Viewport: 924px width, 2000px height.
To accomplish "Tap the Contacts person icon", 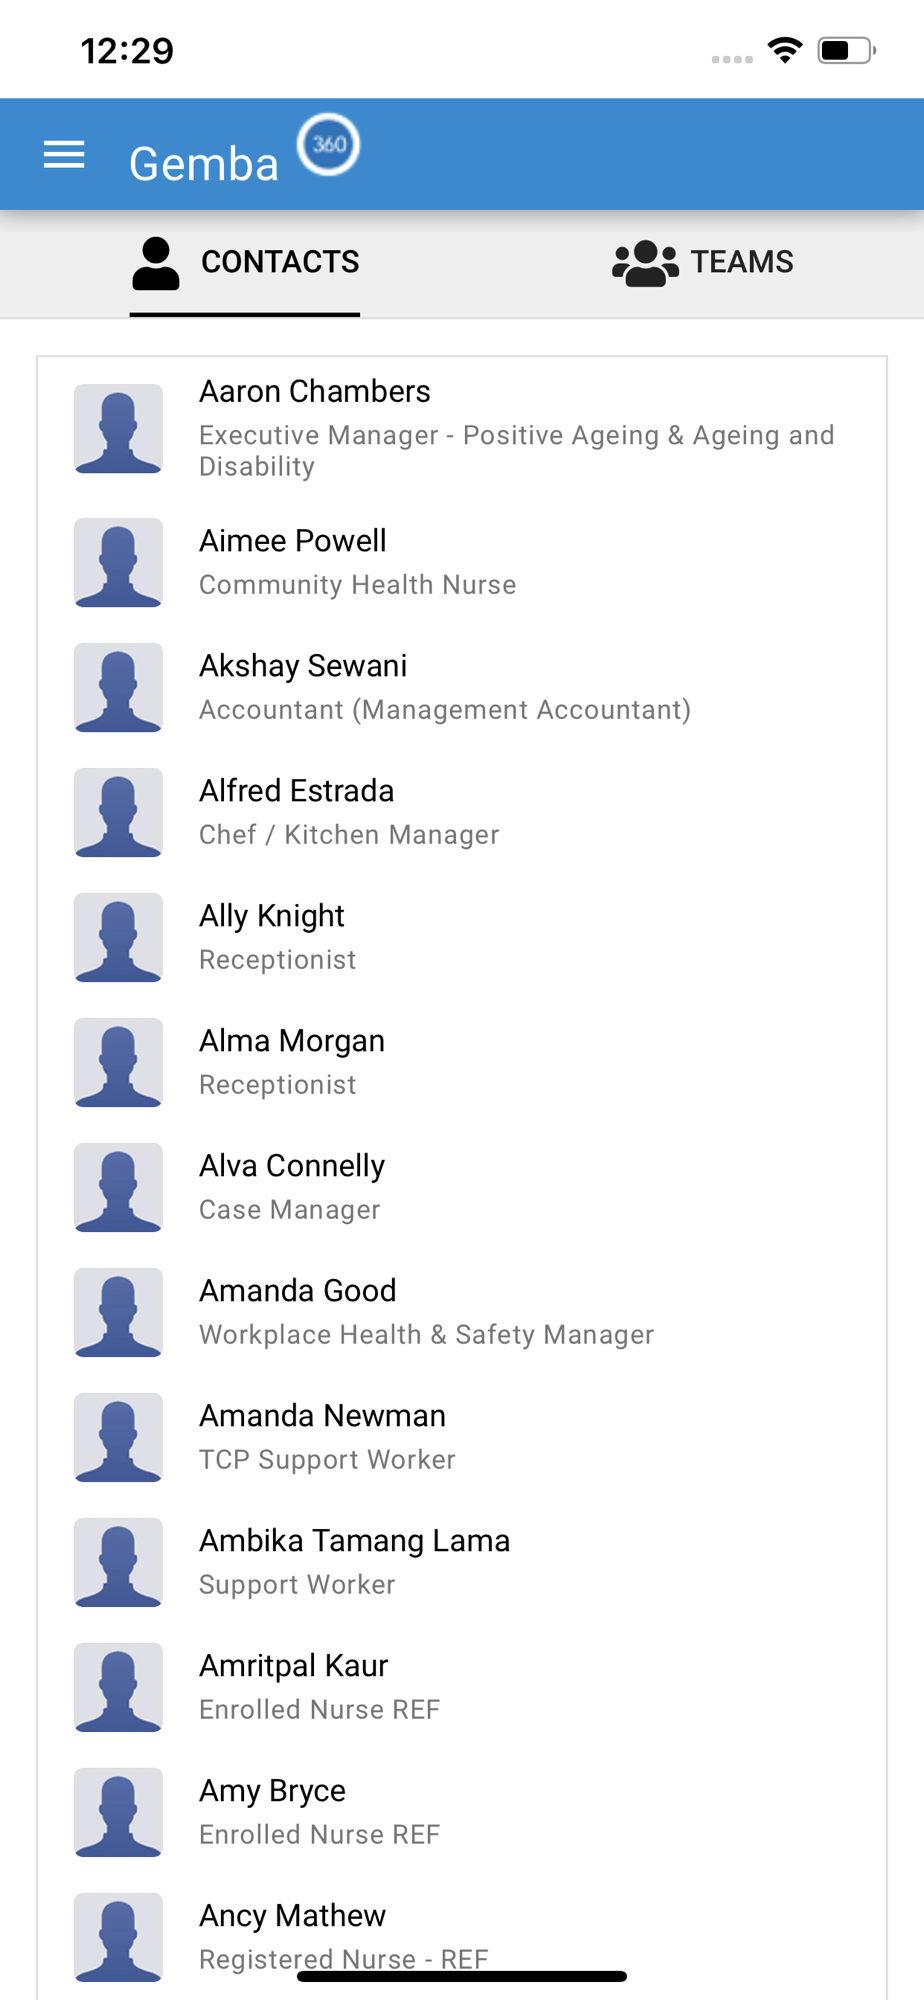I will tap(156, 263).
